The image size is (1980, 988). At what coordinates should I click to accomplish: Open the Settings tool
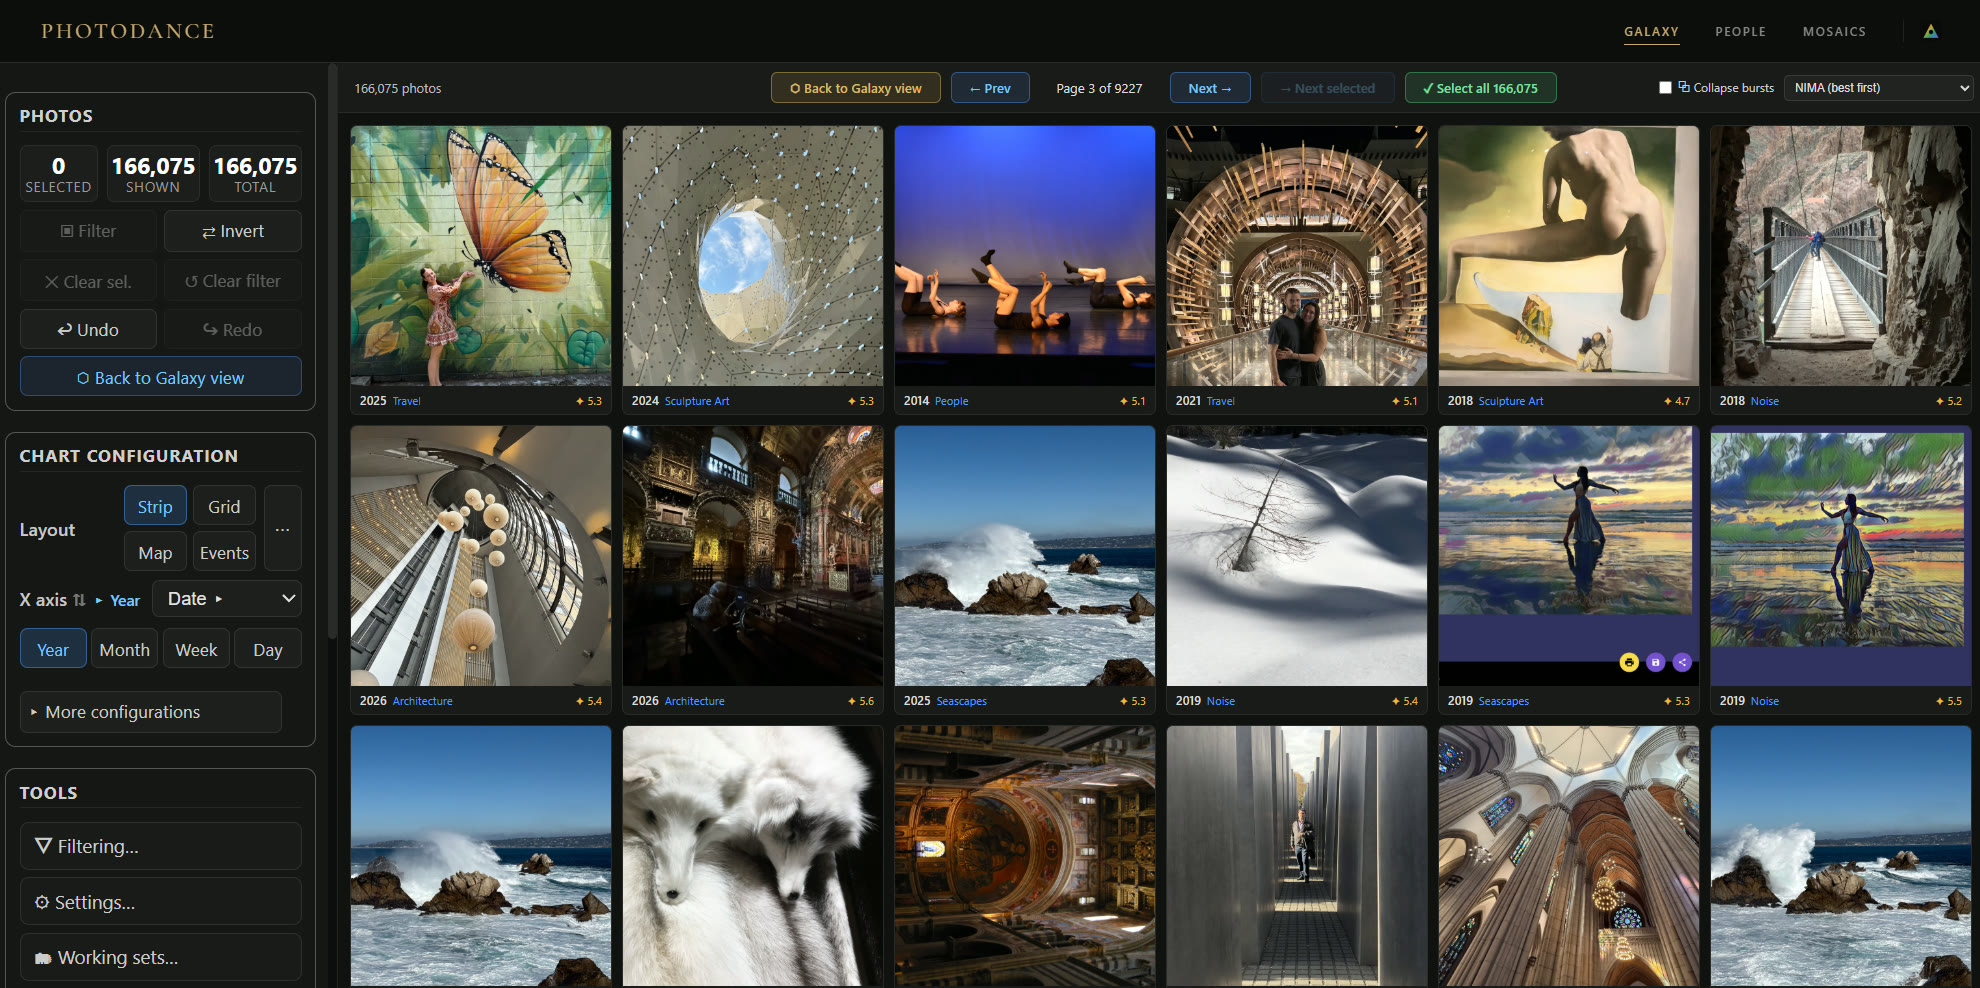pyautogui.click(x=161, y=902)
